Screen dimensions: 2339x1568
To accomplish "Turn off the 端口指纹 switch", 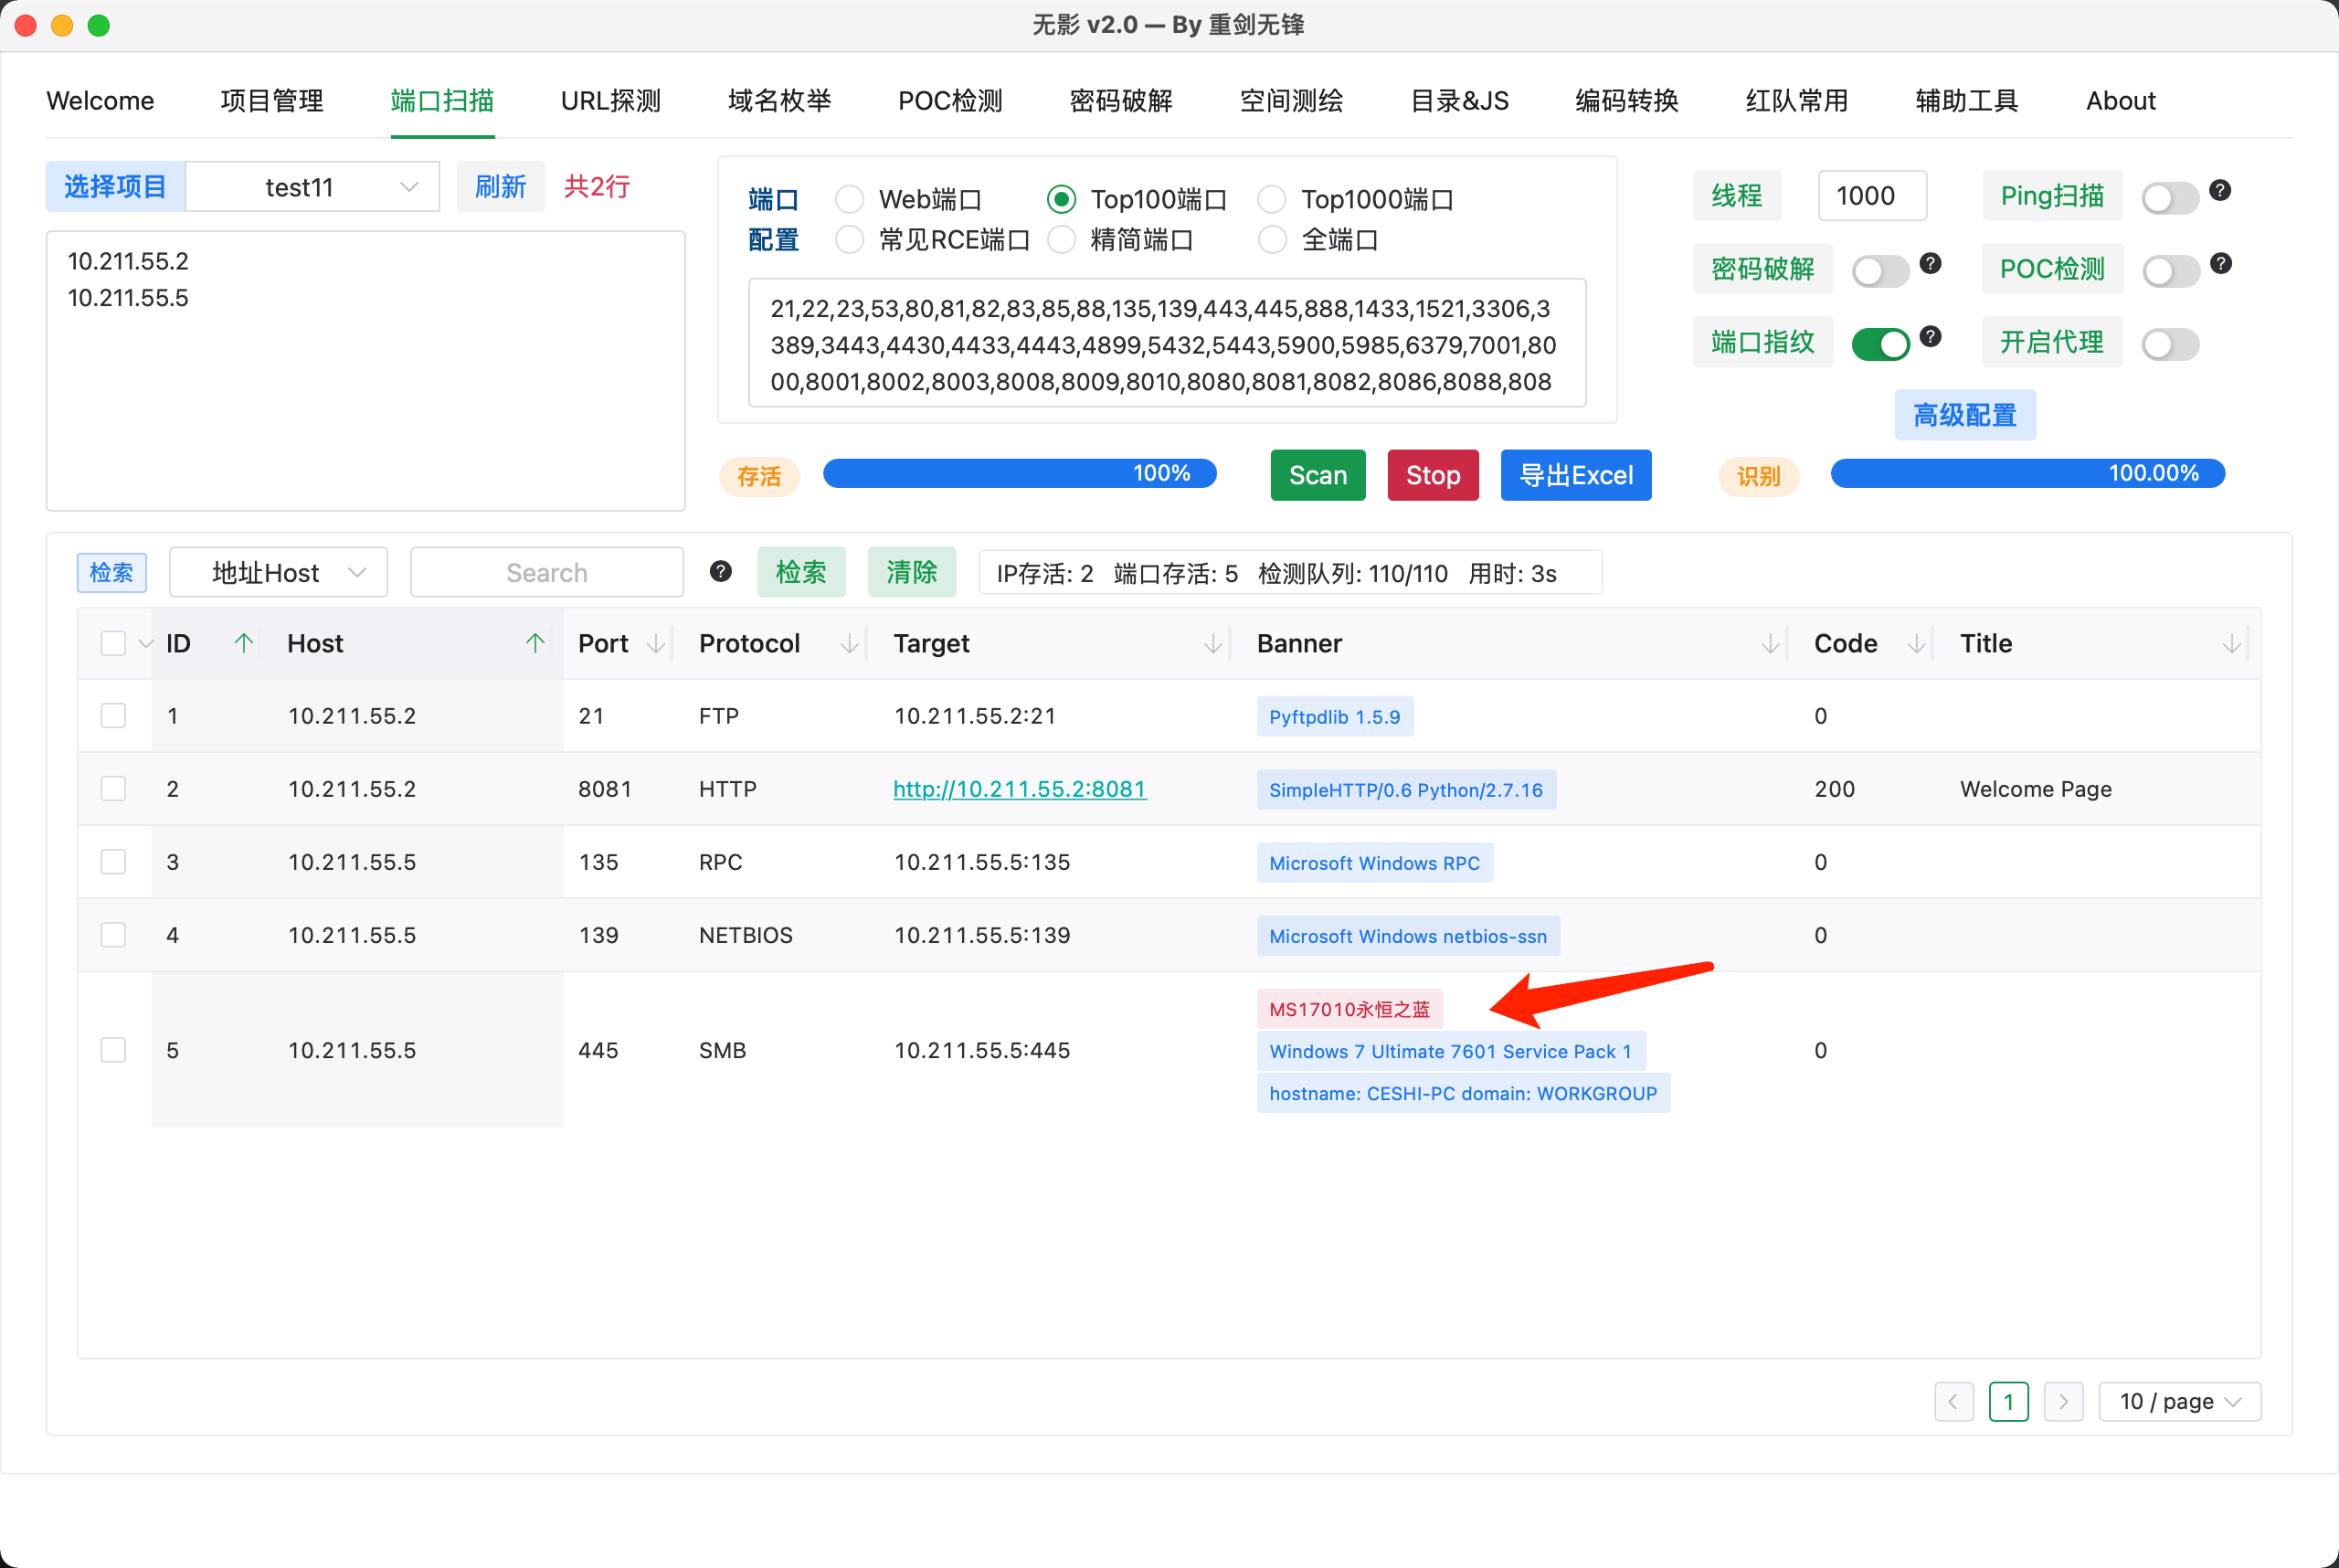I will pyautogui.click(x=1879, y=344).
